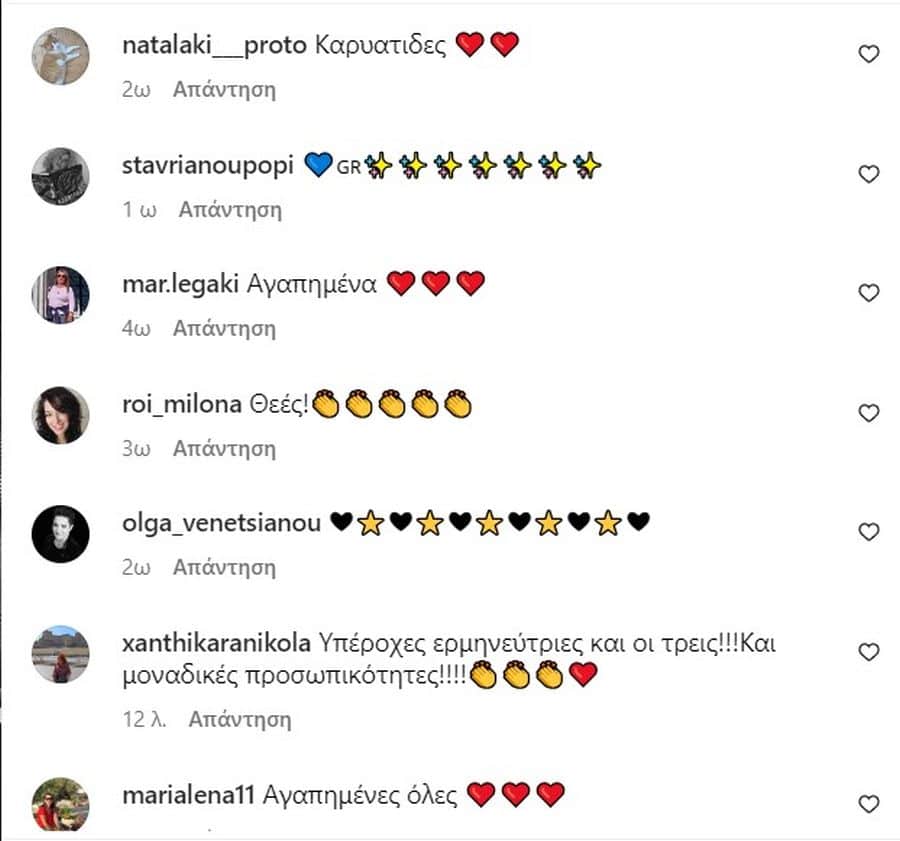Image resolution: width=900 pixels, height=841 pixels.
Task: Open stavrianoupopi's avatar
Action: tap(60, 176)
